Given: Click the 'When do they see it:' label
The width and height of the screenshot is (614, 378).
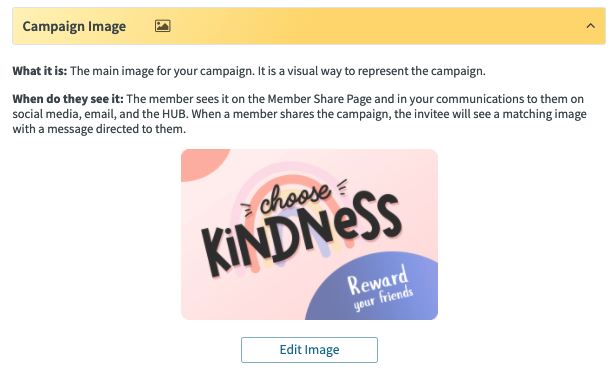Looking at the screenshot, I should pyautogui.click(x=68, y=99).
